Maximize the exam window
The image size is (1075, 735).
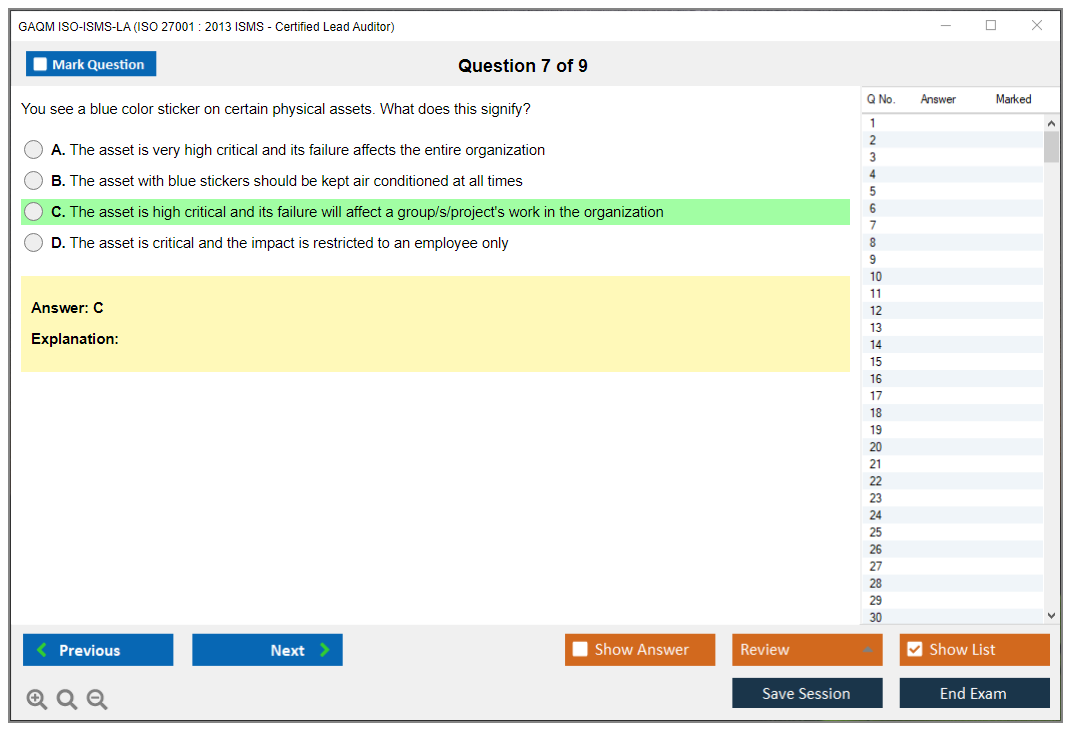click(x=991, y=26)
